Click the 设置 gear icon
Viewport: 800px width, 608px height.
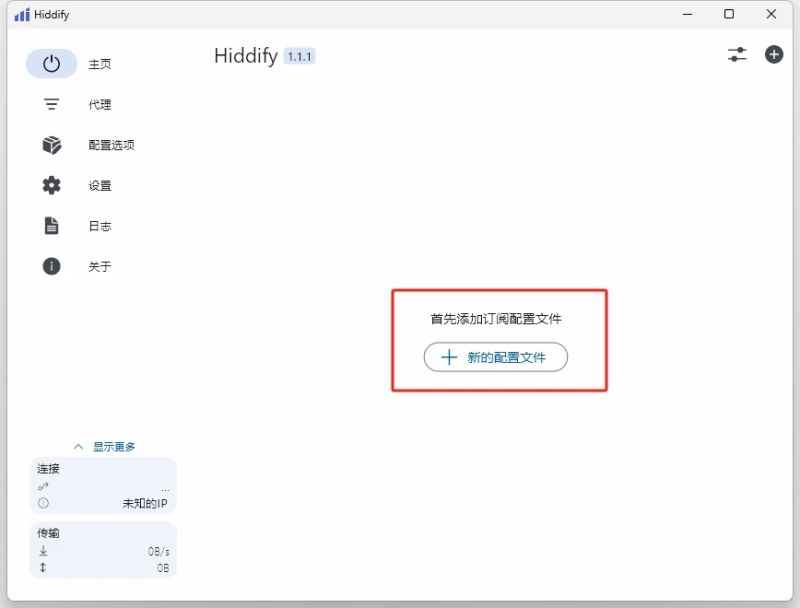point(50,185)
